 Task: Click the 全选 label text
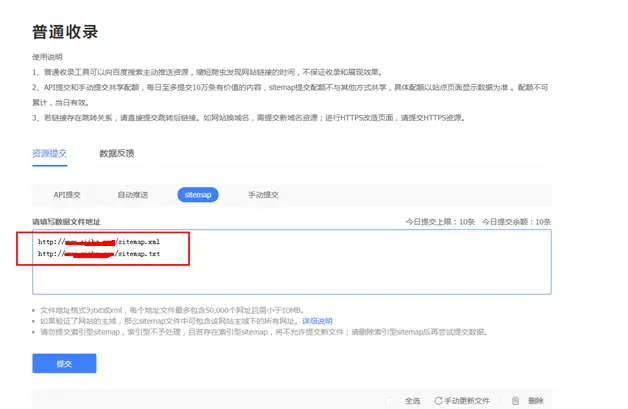[x=412, y=401]
